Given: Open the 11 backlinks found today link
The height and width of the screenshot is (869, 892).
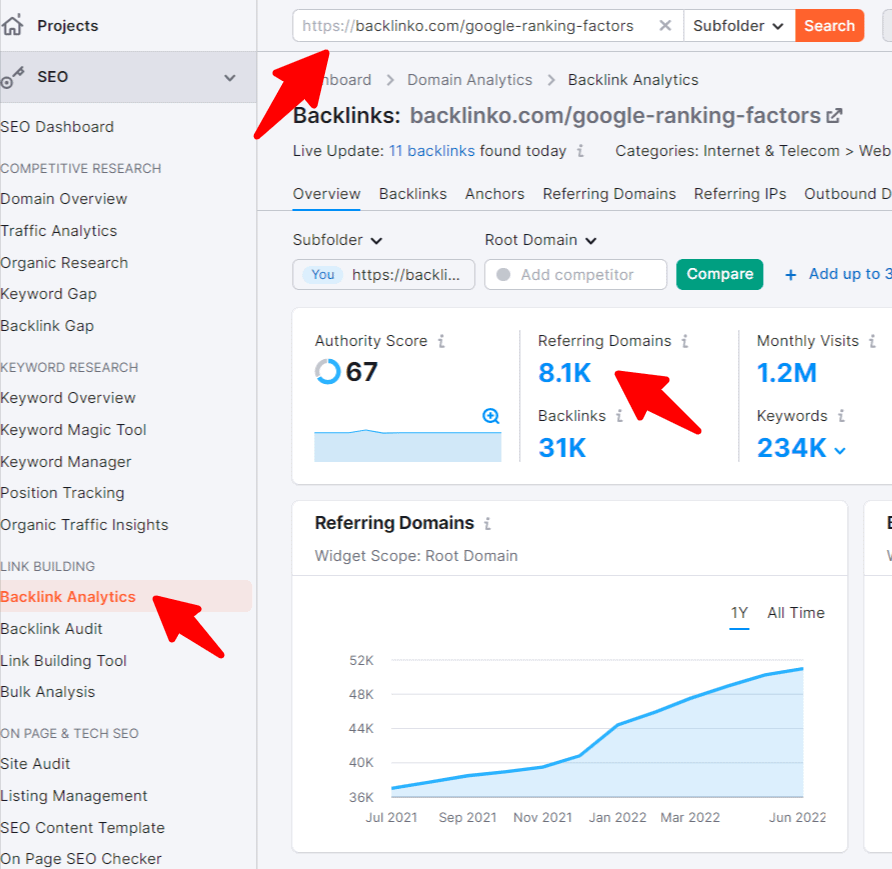Looking at the screenshot, I should pyautogui.click(x=431, y=150).
